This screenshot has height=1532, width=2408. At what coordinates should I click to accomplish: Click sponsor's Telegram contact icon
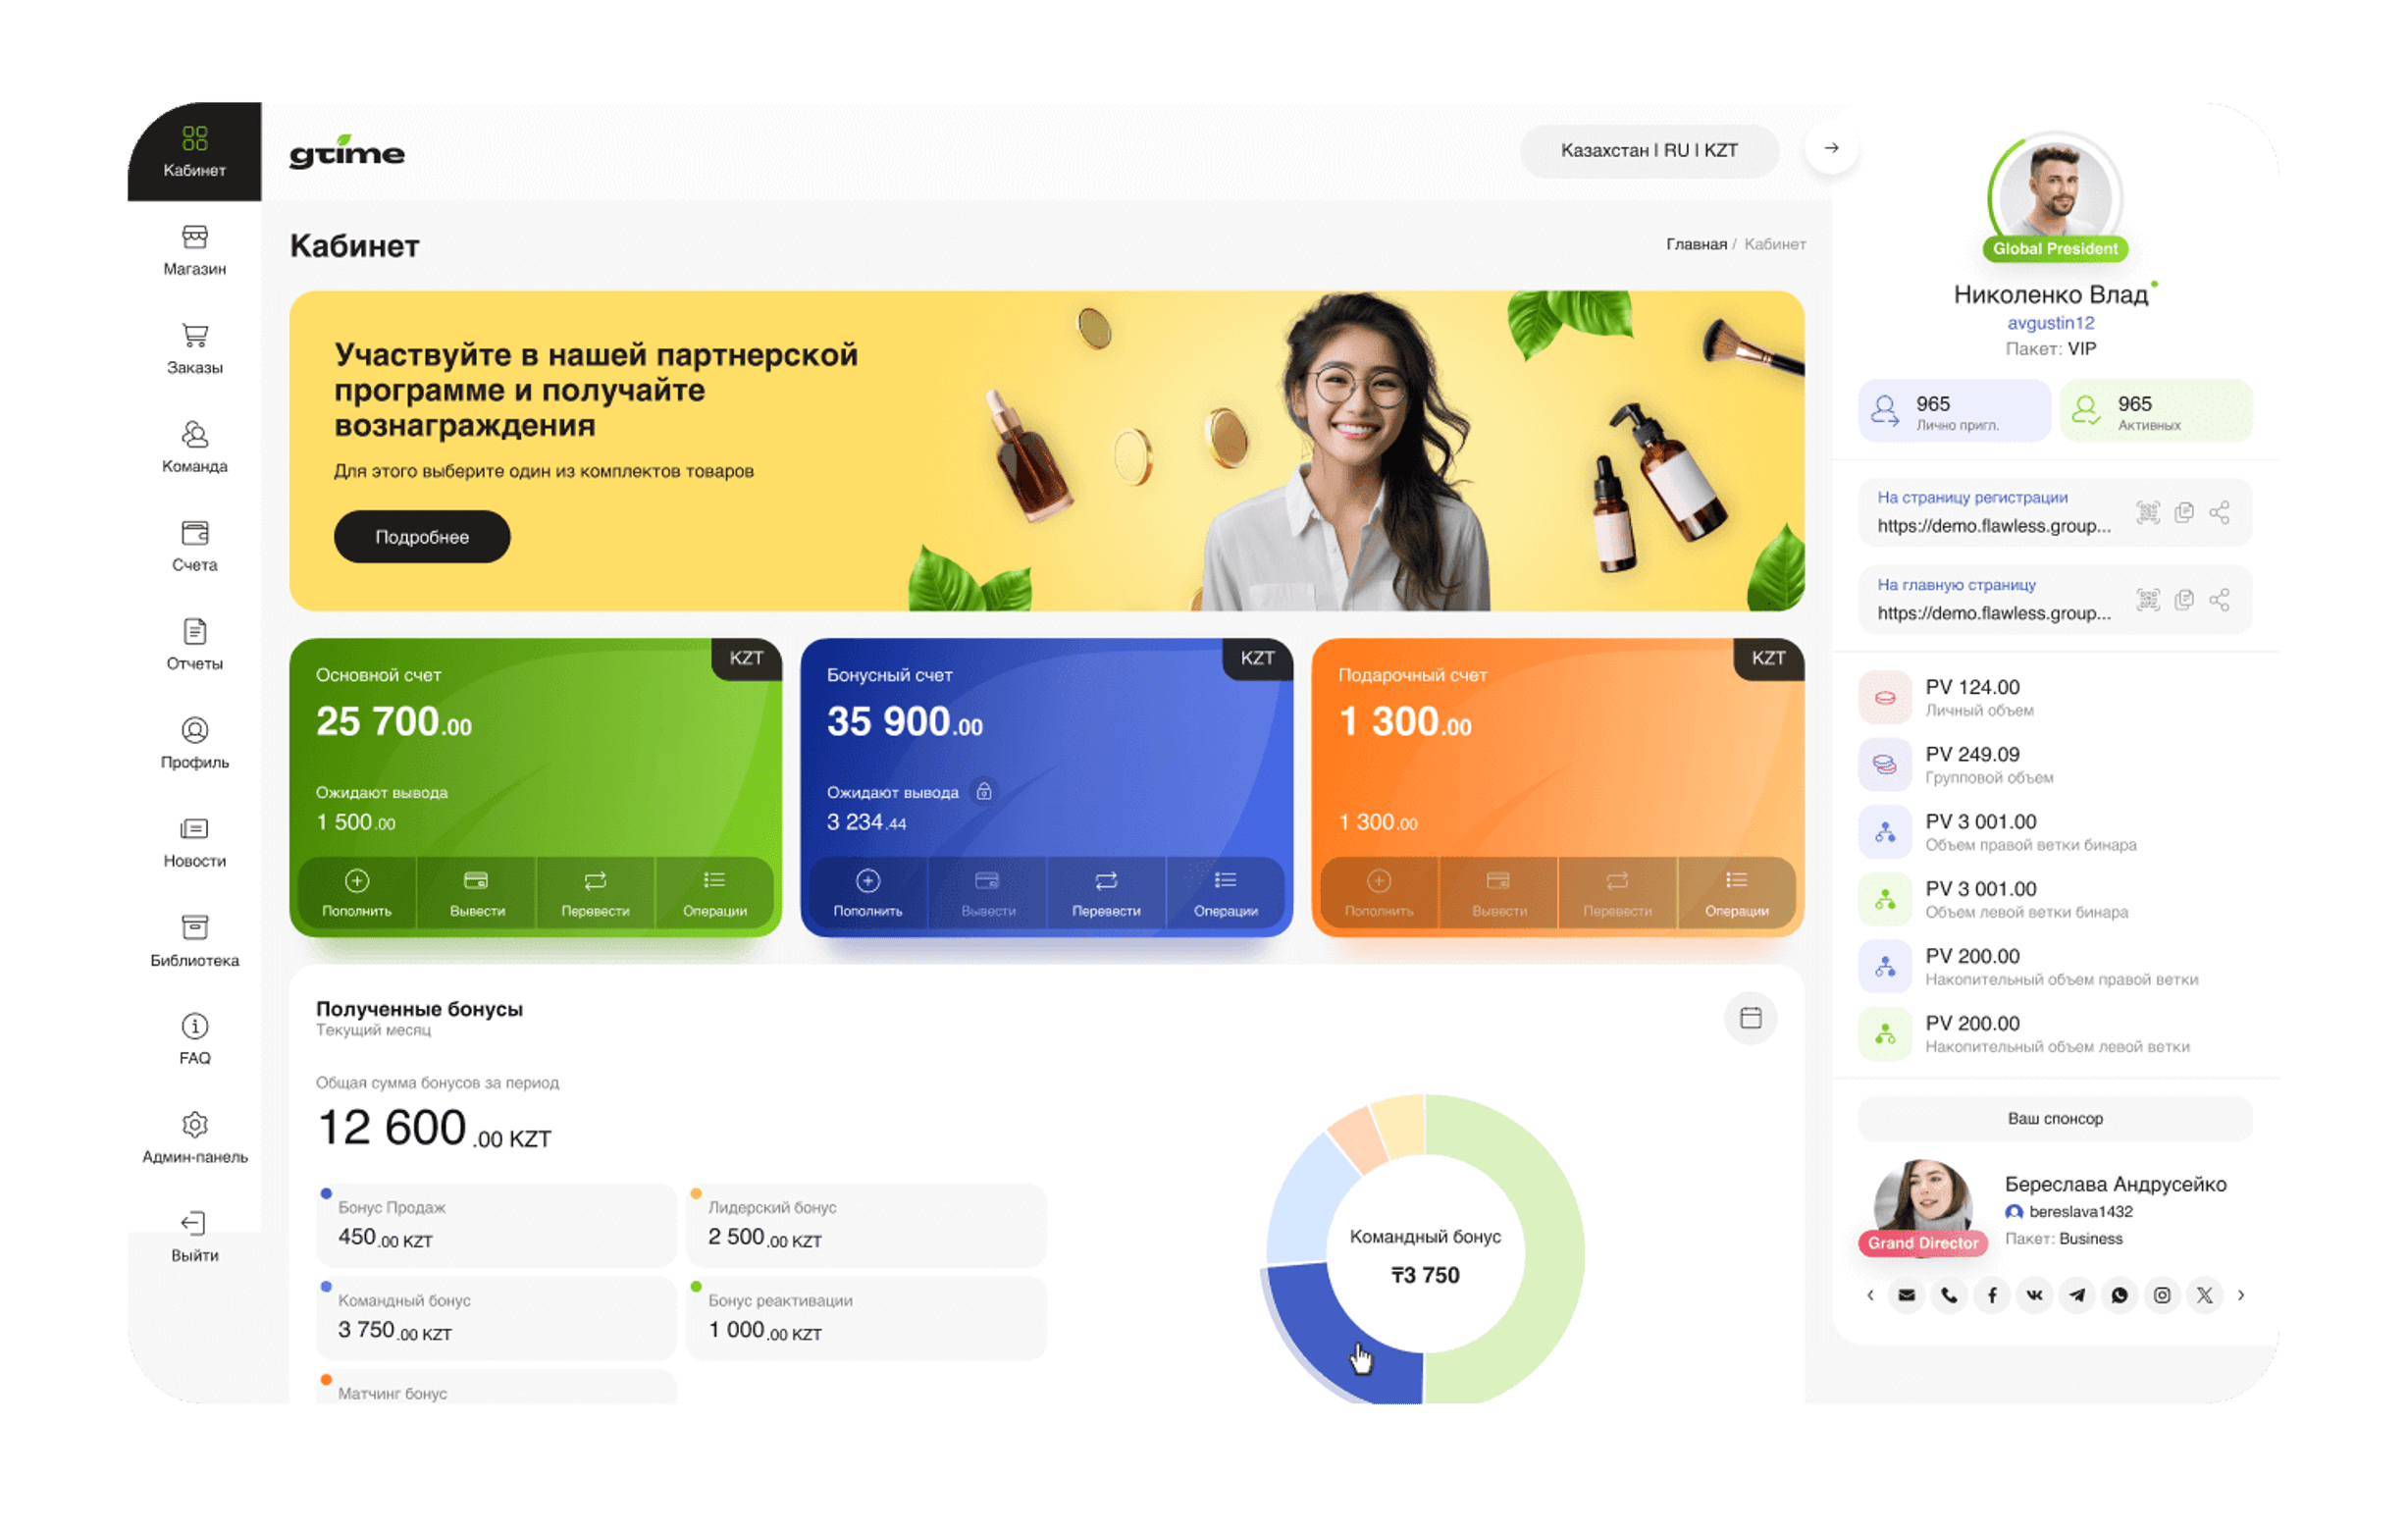(x=2077, y=1295)
